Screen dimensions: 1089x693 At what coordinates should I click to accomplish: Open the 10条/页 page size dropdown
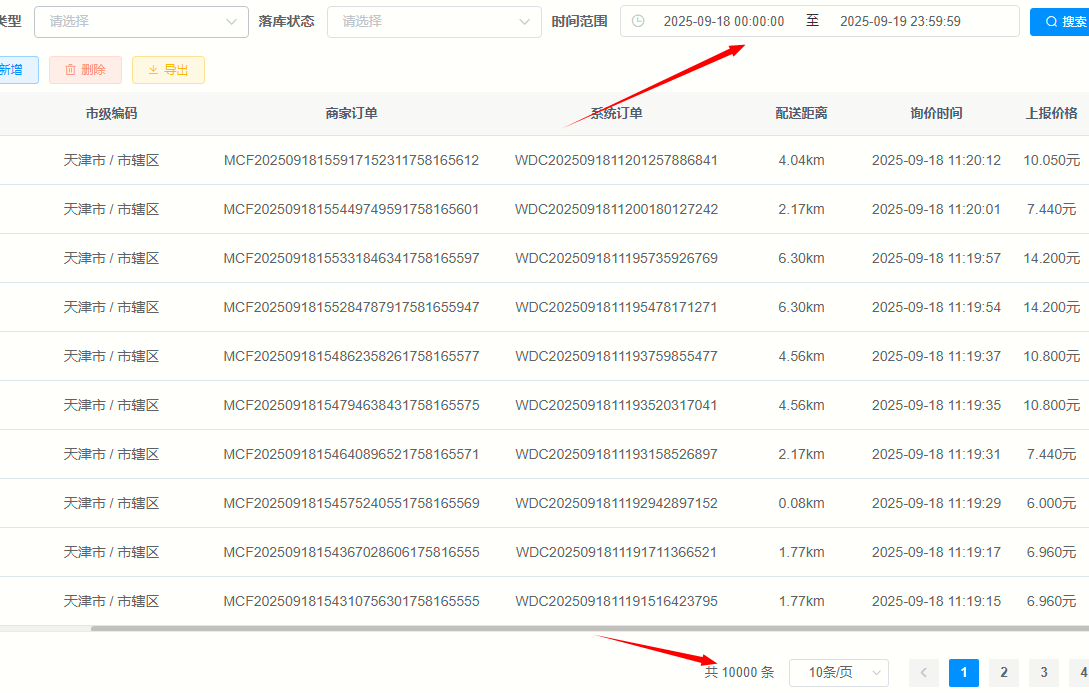[839, 672]
